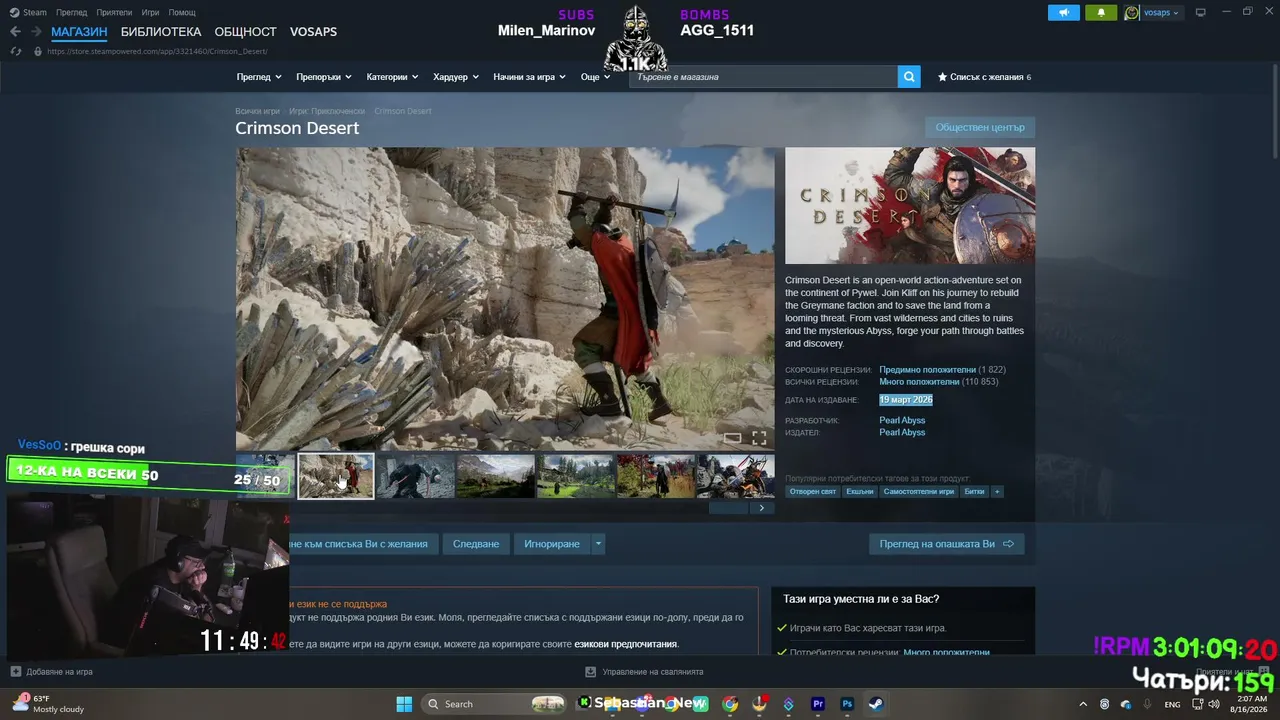Expand the Начини за игра dropdown

pos(529,77)
